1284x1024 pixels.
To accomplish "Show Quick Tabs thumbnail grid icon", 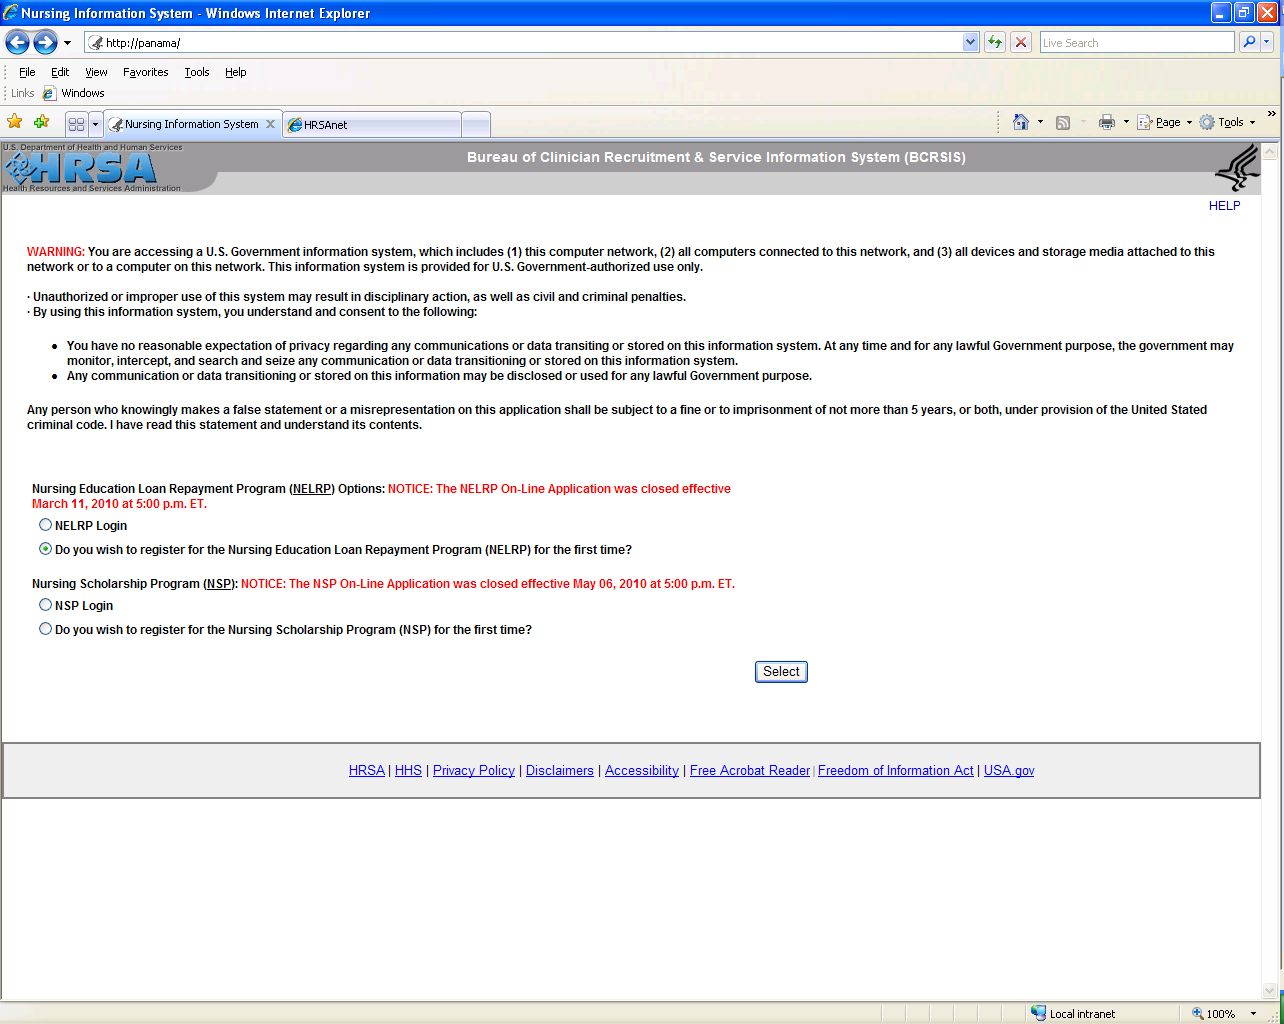I will pos(76,124).
